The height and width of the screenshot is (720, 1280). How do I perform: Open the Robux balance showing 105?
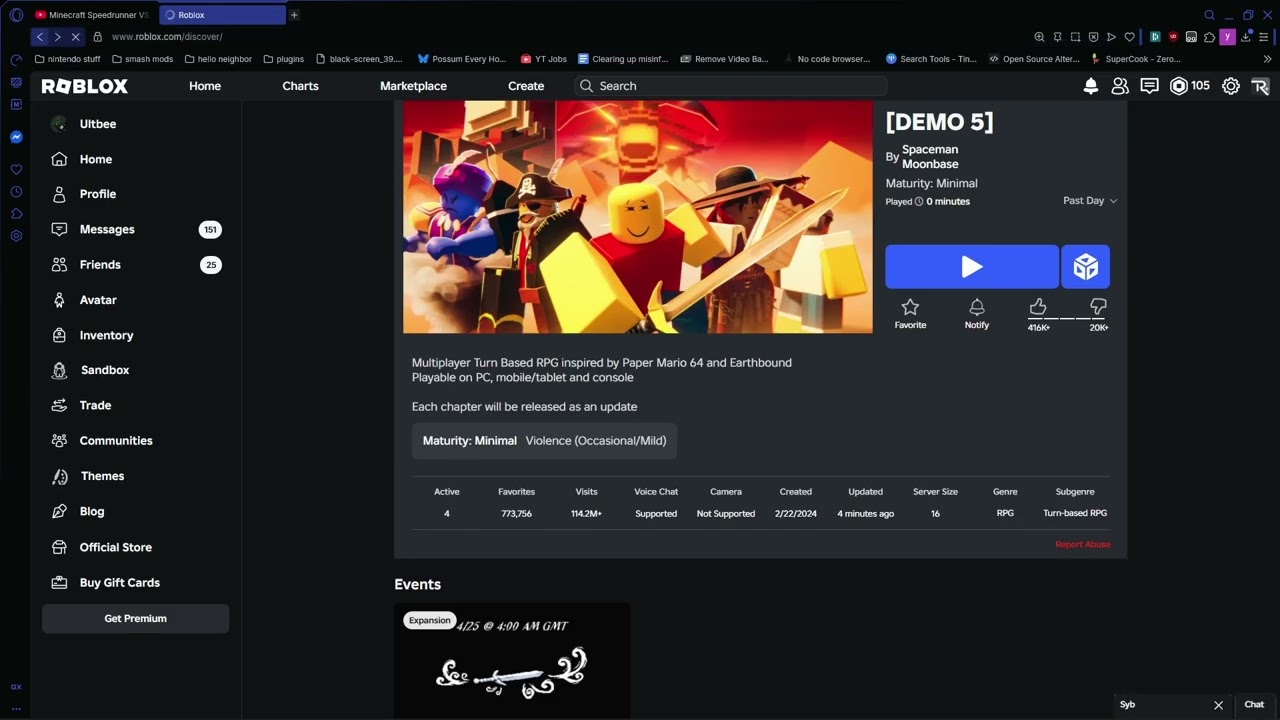click(1190, 86)
